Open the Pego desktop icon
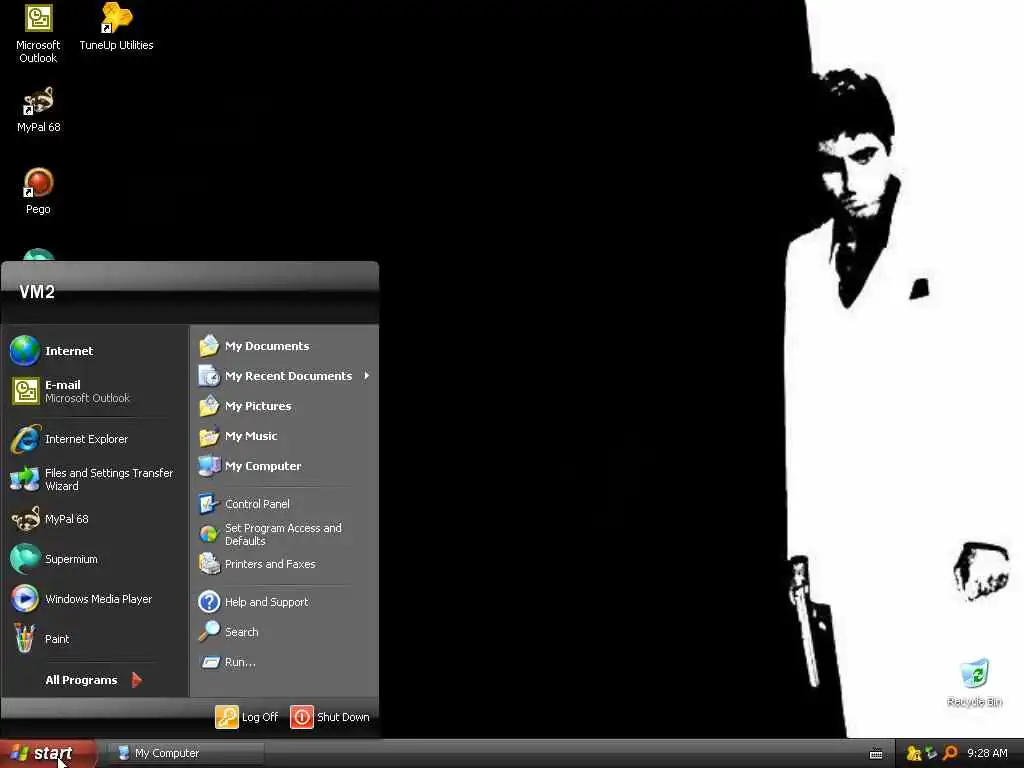 tap(38, 191)
